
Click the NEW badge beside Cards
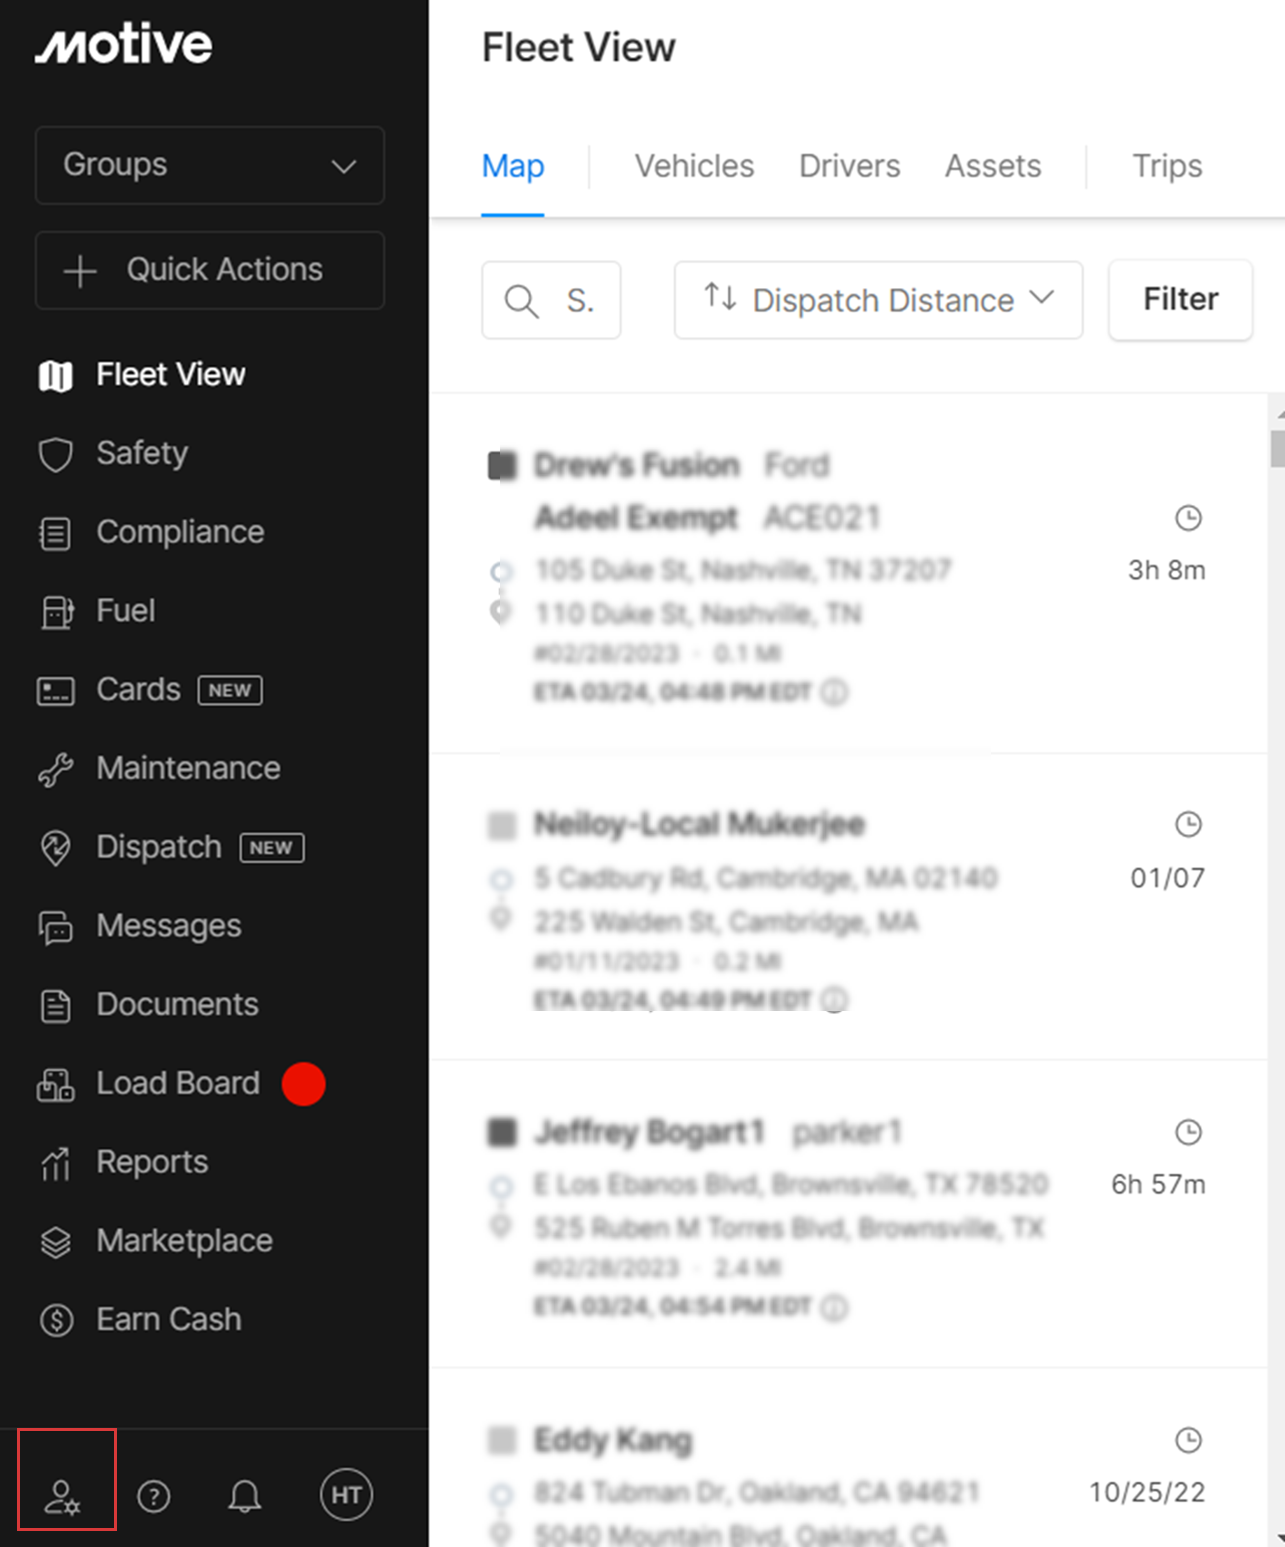point(230,690)
